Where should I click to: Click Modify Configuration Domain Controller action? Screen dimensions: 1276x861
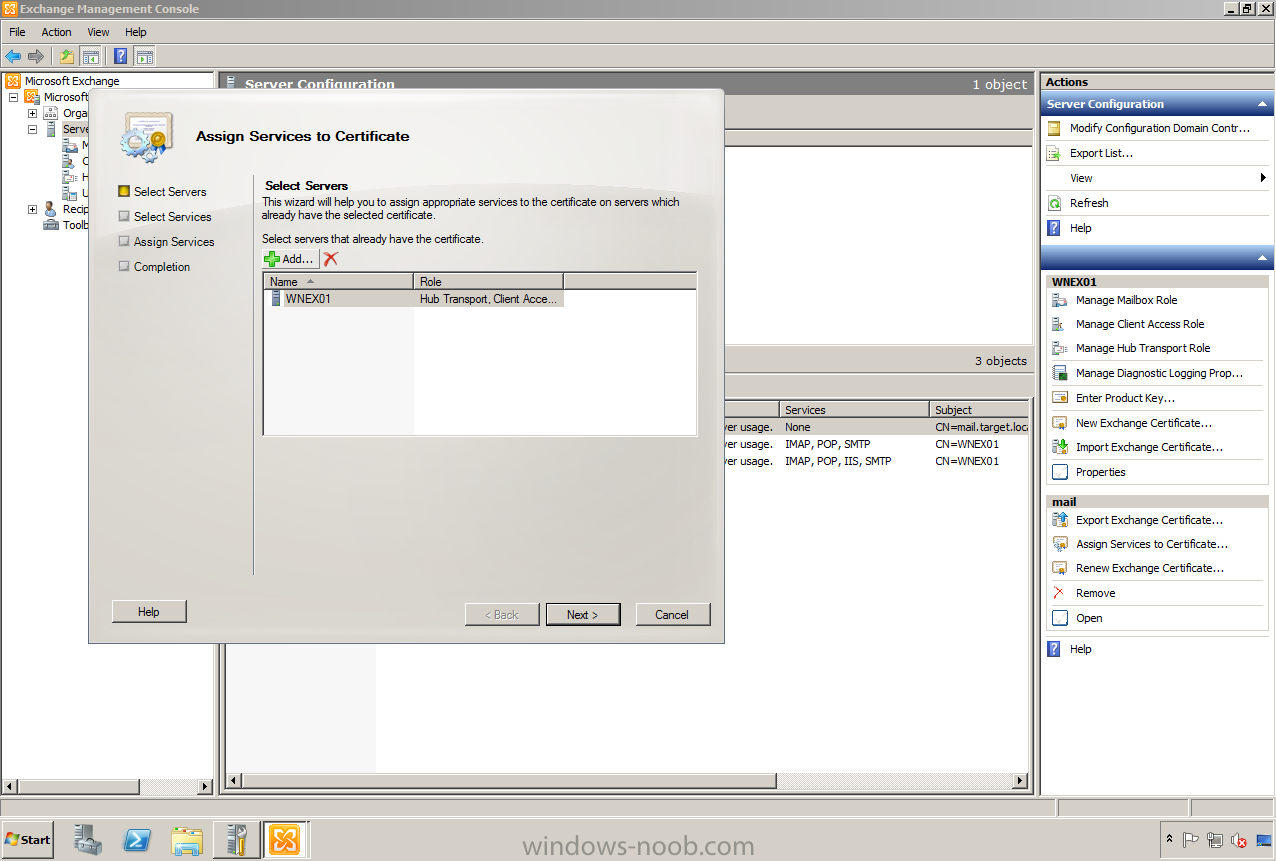pyautogui.click(x=1159, y=128)
